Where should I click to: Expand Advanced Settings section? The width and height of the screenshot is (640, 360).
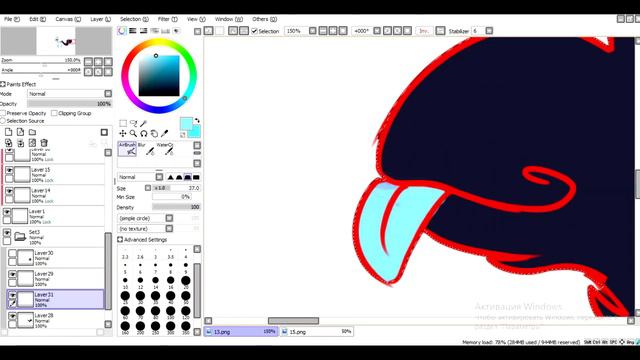click(120, 240)
